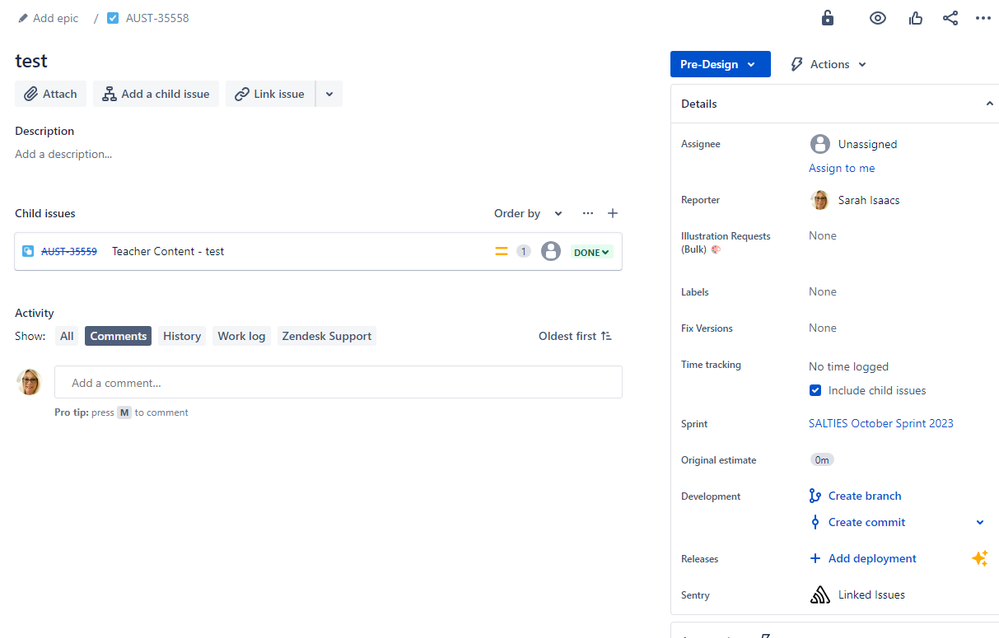999x638 pixels.
Task: Click the Sentry logo icon
Action: pyautogui.click(x=820, y=595)
